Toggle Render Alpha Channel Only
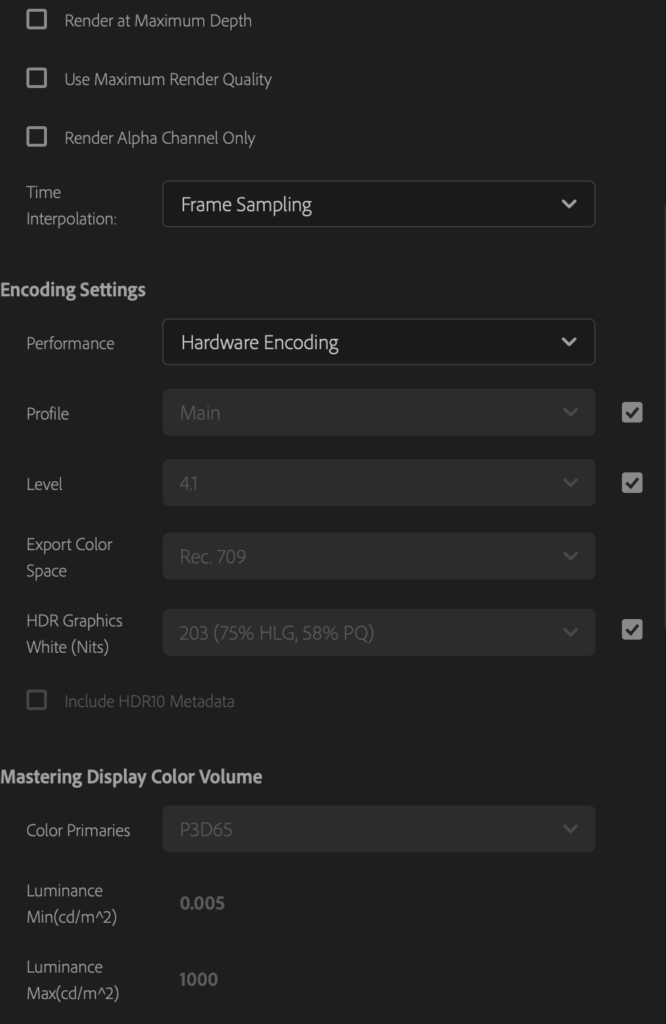 (x=37, y=137)
